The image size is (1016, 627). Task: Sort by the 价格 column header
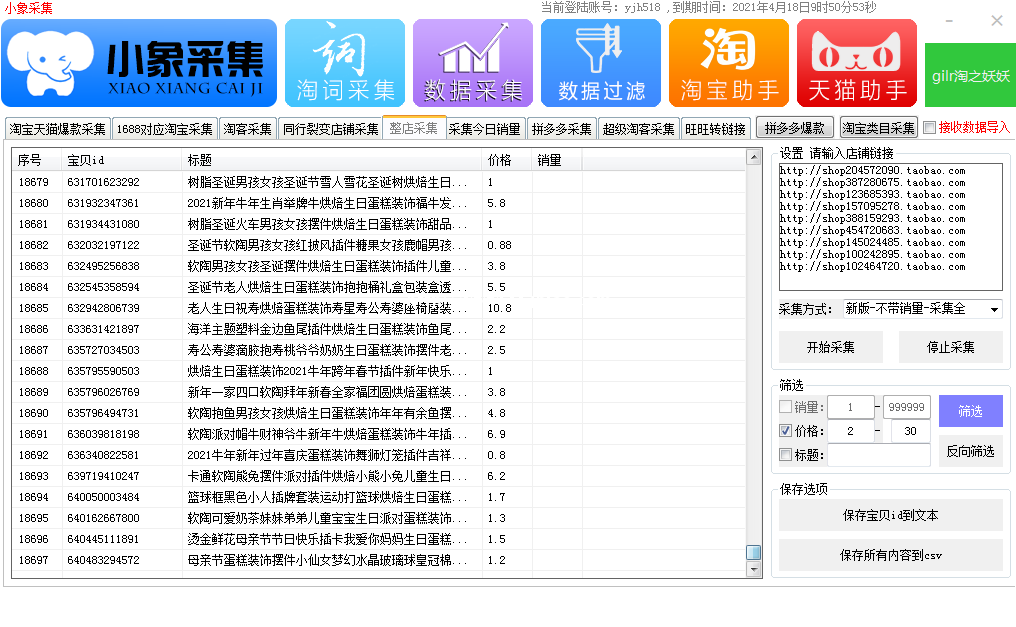pyautogui.click(x=507, y=160)
